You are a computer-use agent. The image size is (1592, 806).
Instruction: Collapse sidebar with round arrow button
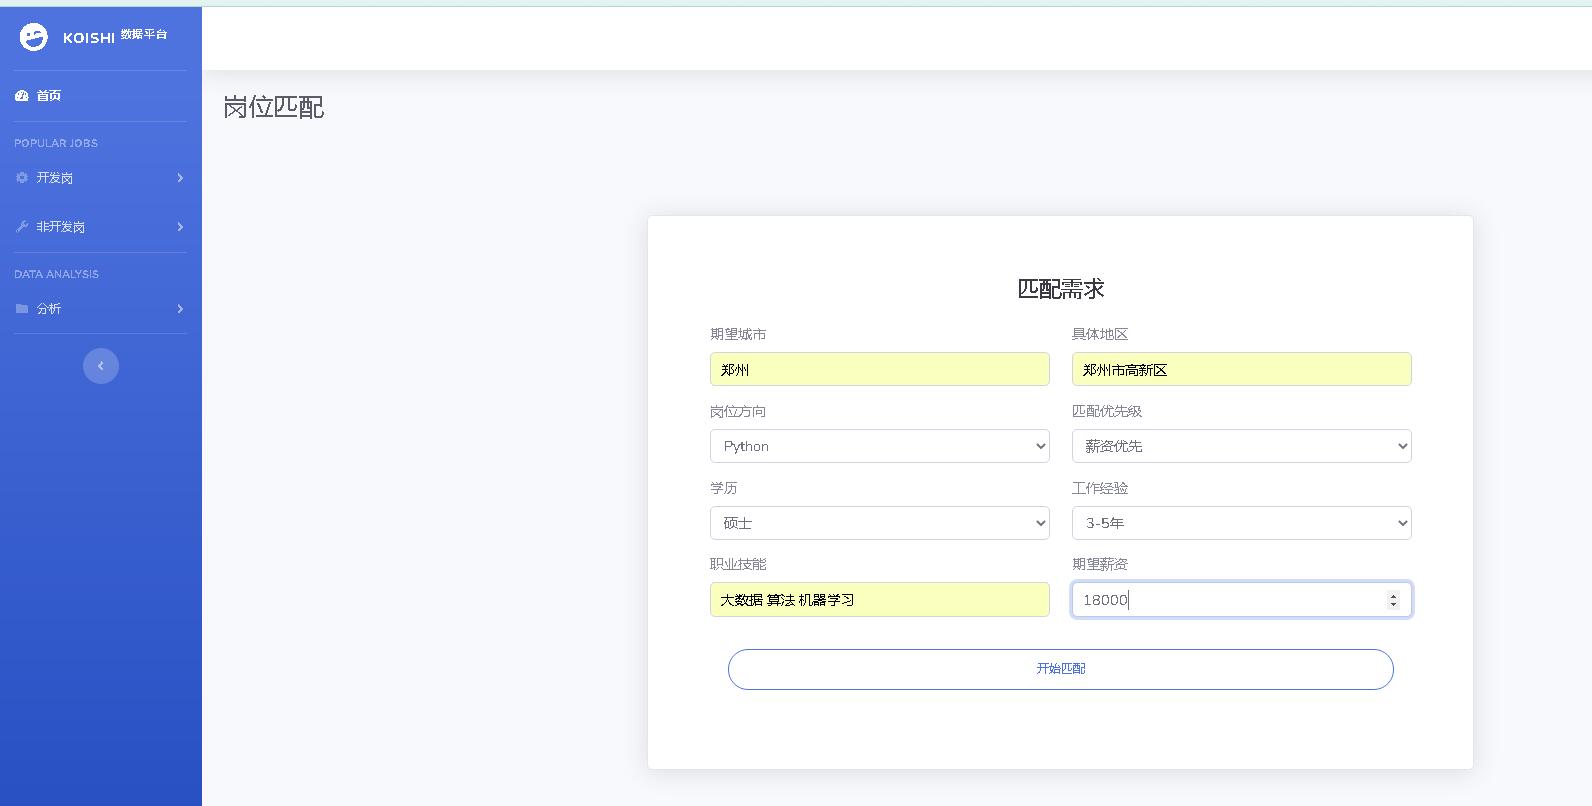click(x=101, y=366)
